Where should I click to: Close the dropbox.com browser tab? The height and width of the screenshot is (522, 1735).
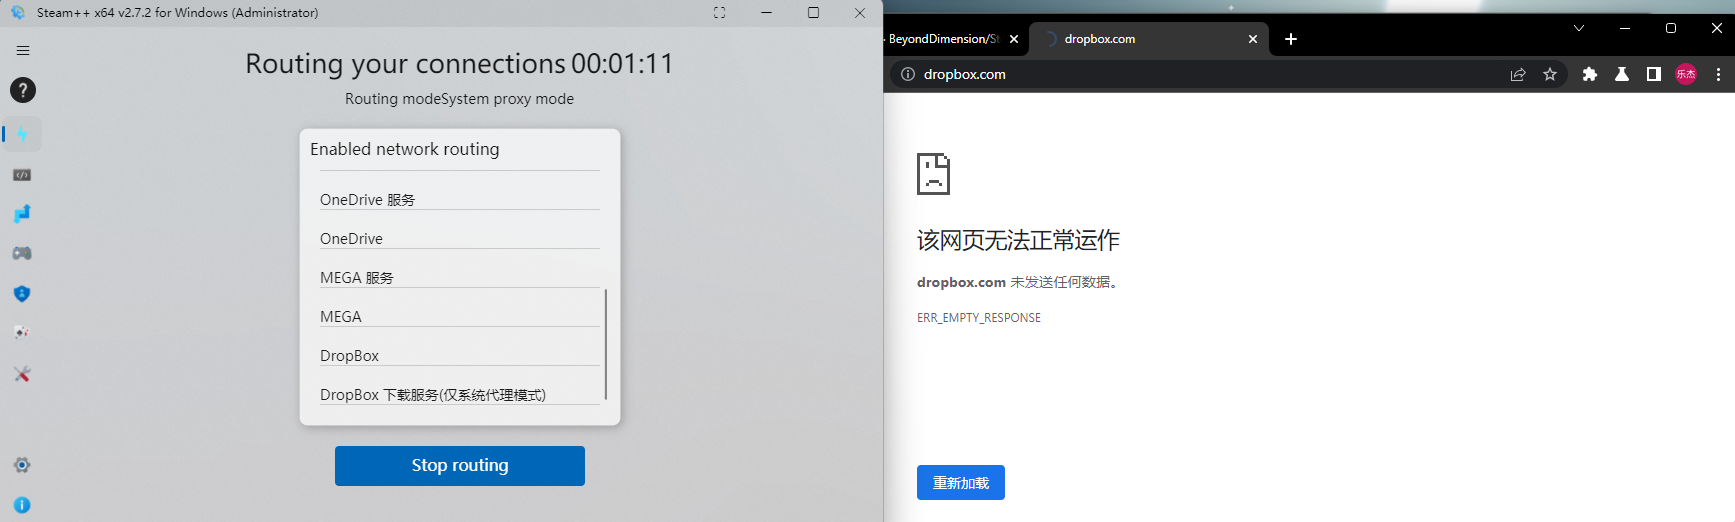click(x=1253, y=39)
